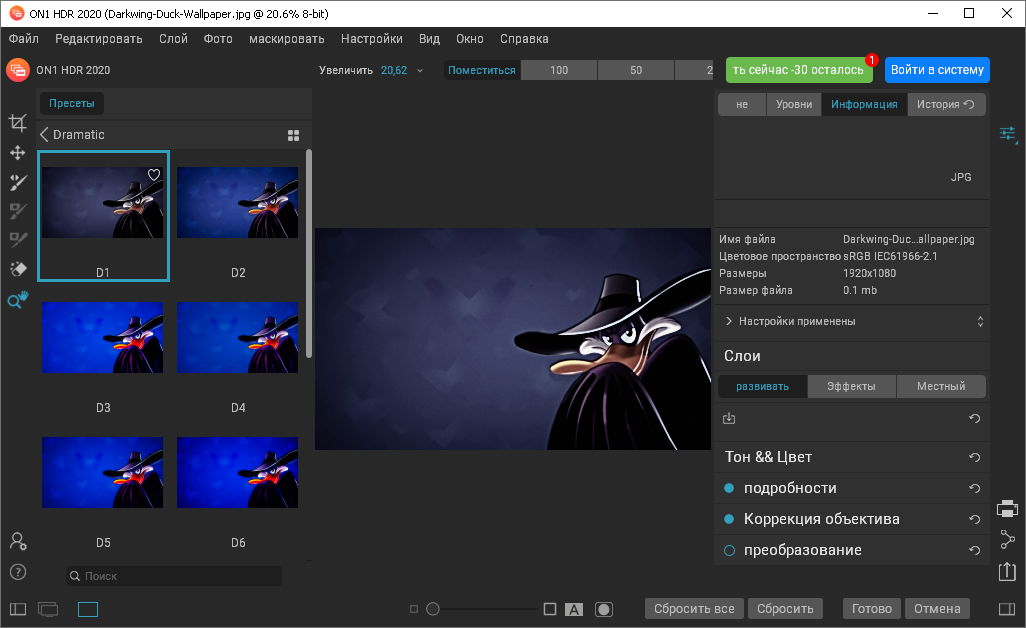1026x628 pixels.
Task: Open the Настройки menu
Action: [372, 39]
